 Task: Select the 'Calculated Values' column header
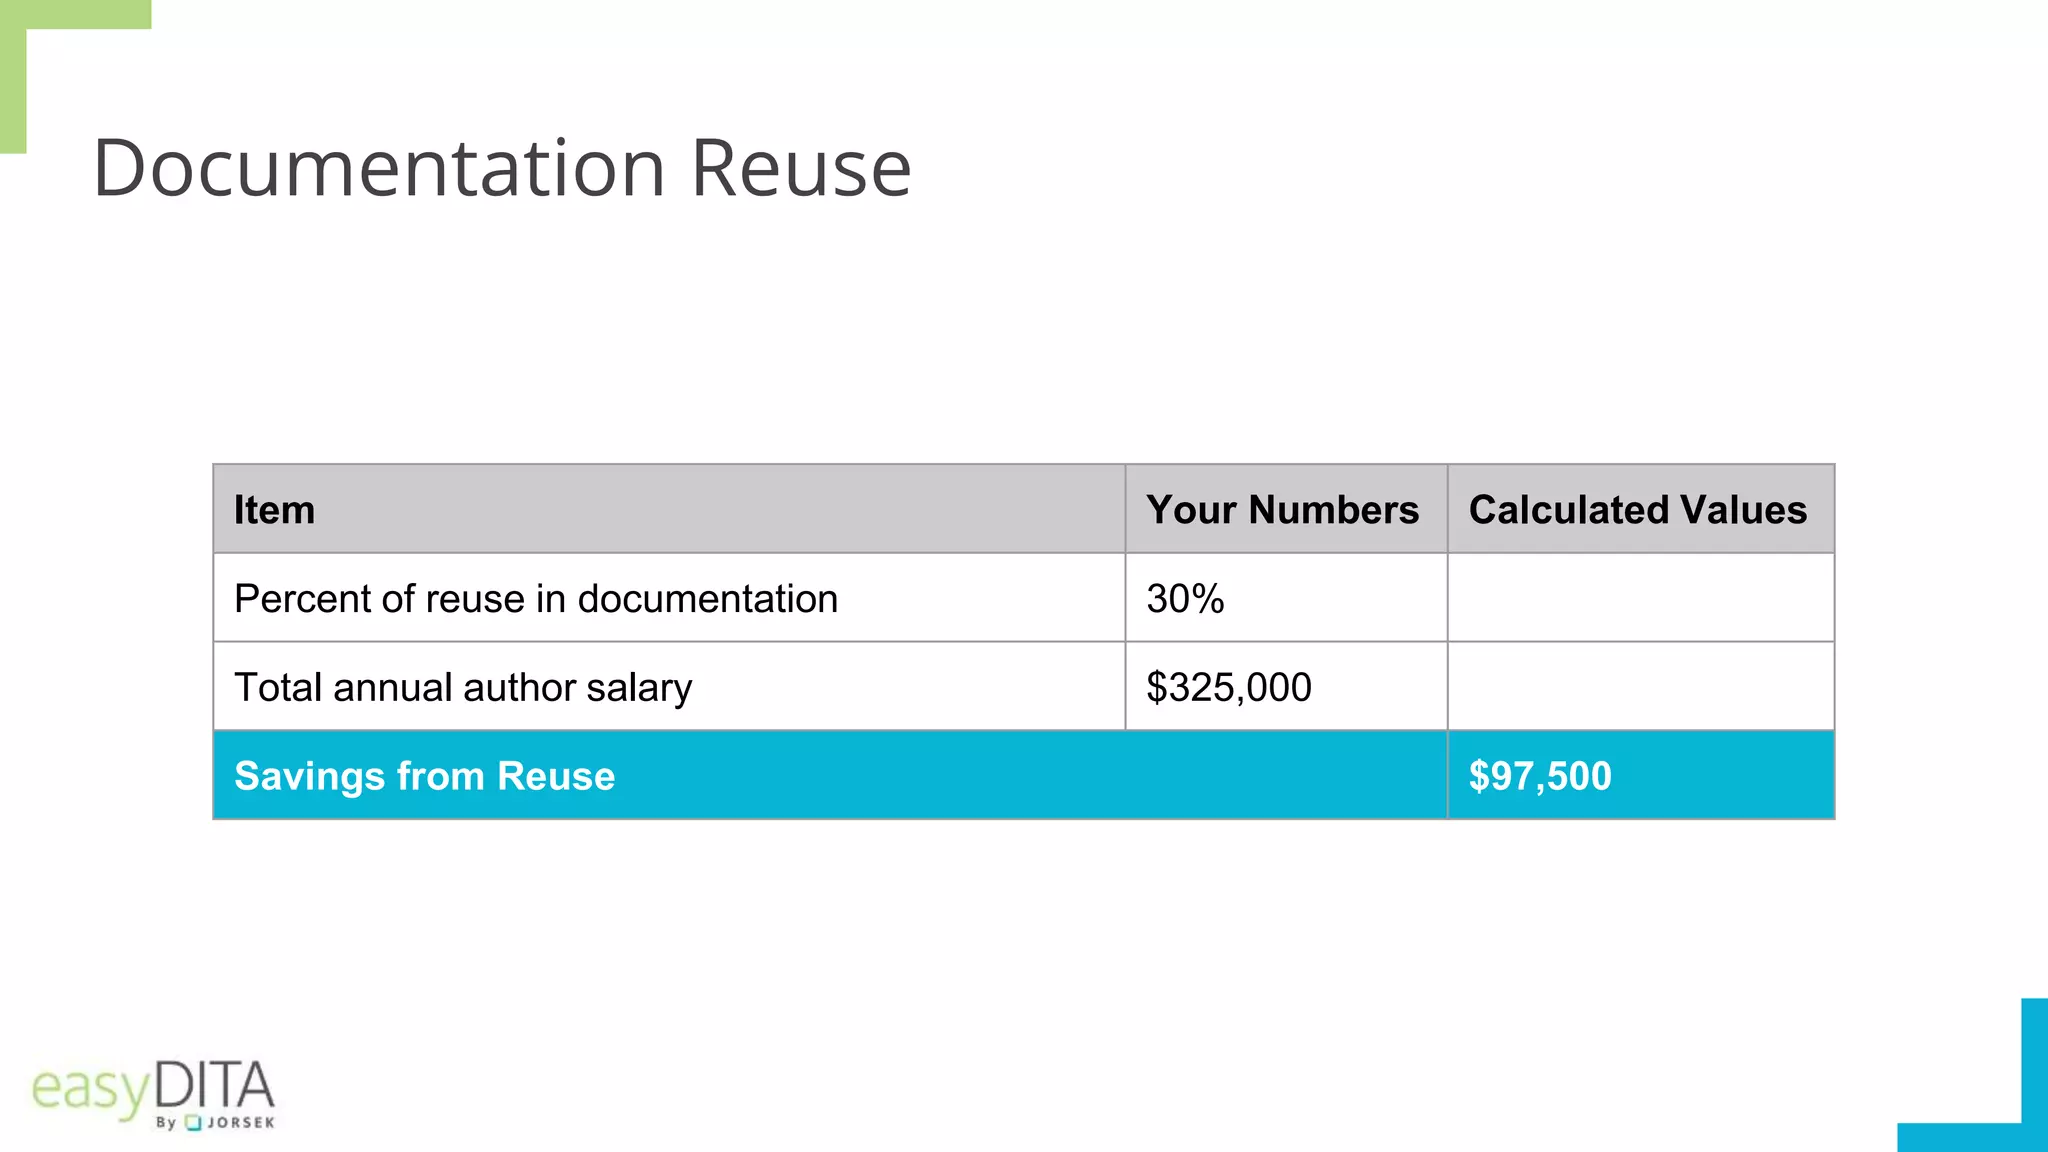(1637, 510)
